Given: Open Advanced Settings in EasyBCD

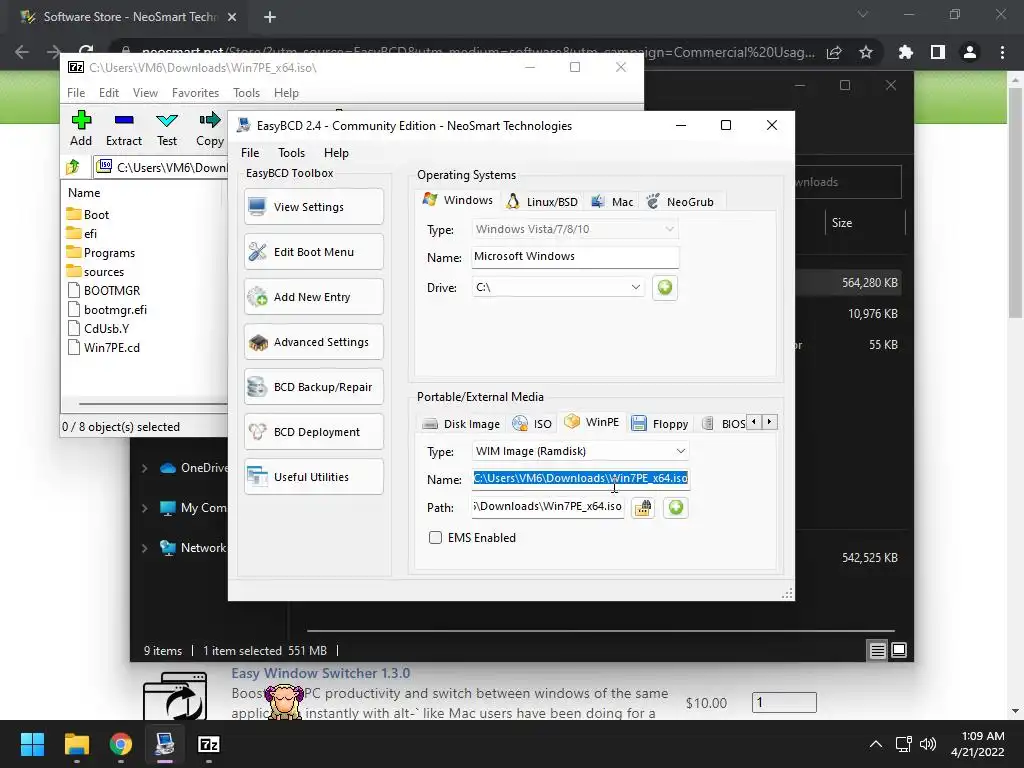Looking at the screenshot, I should (313, 342).
